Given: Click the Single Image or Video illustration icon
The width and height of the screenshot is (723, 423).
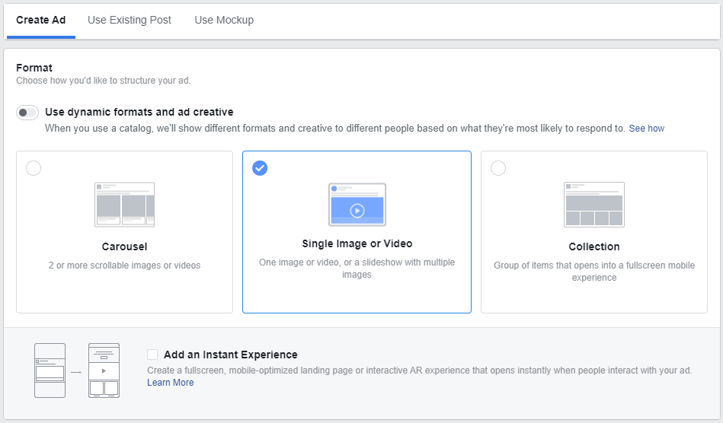Looking at the screenshot, I should [x=357, y=204].
